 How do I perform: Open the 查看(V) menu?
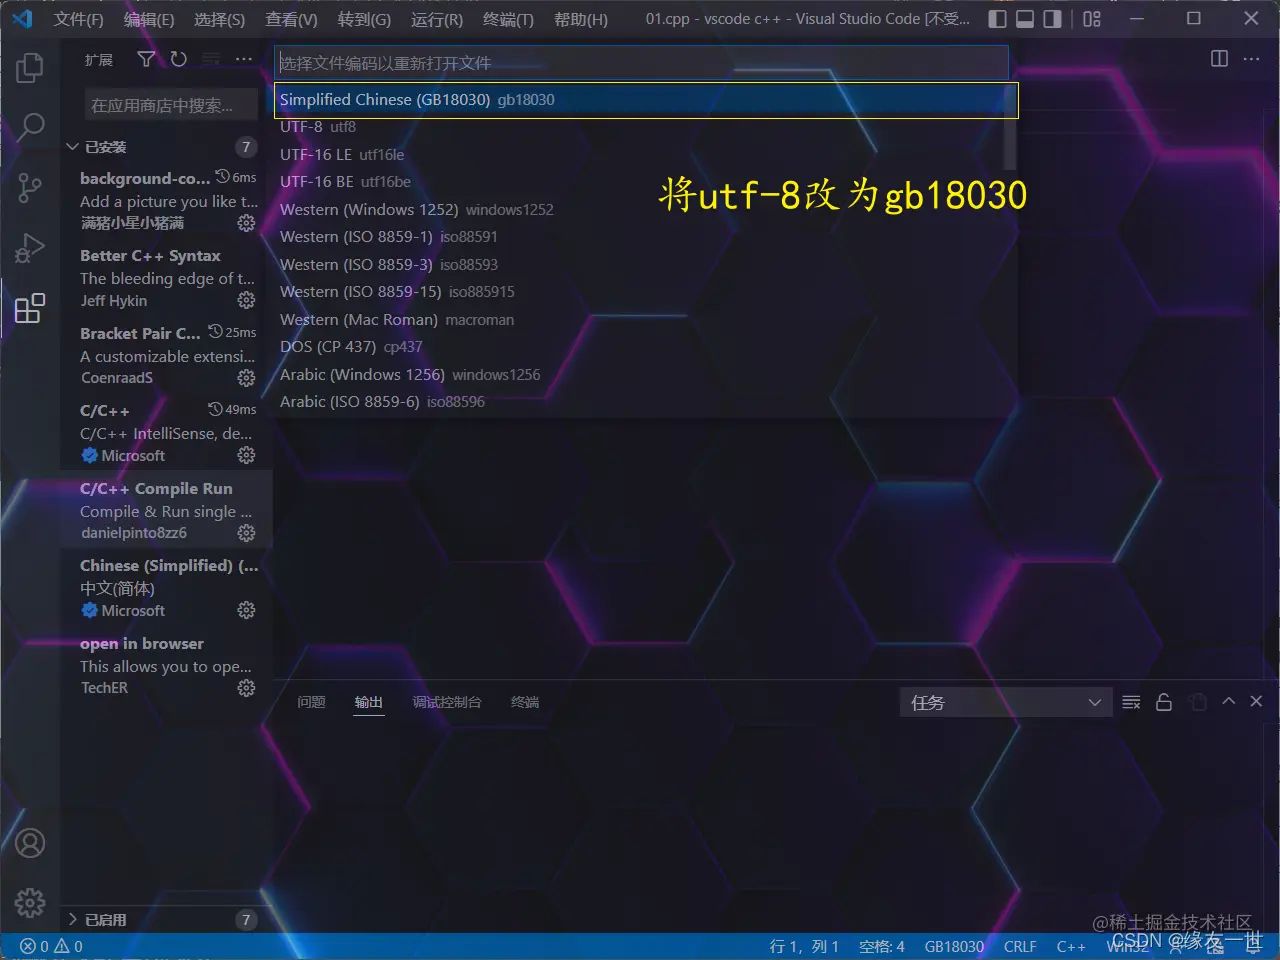[291, 19]
